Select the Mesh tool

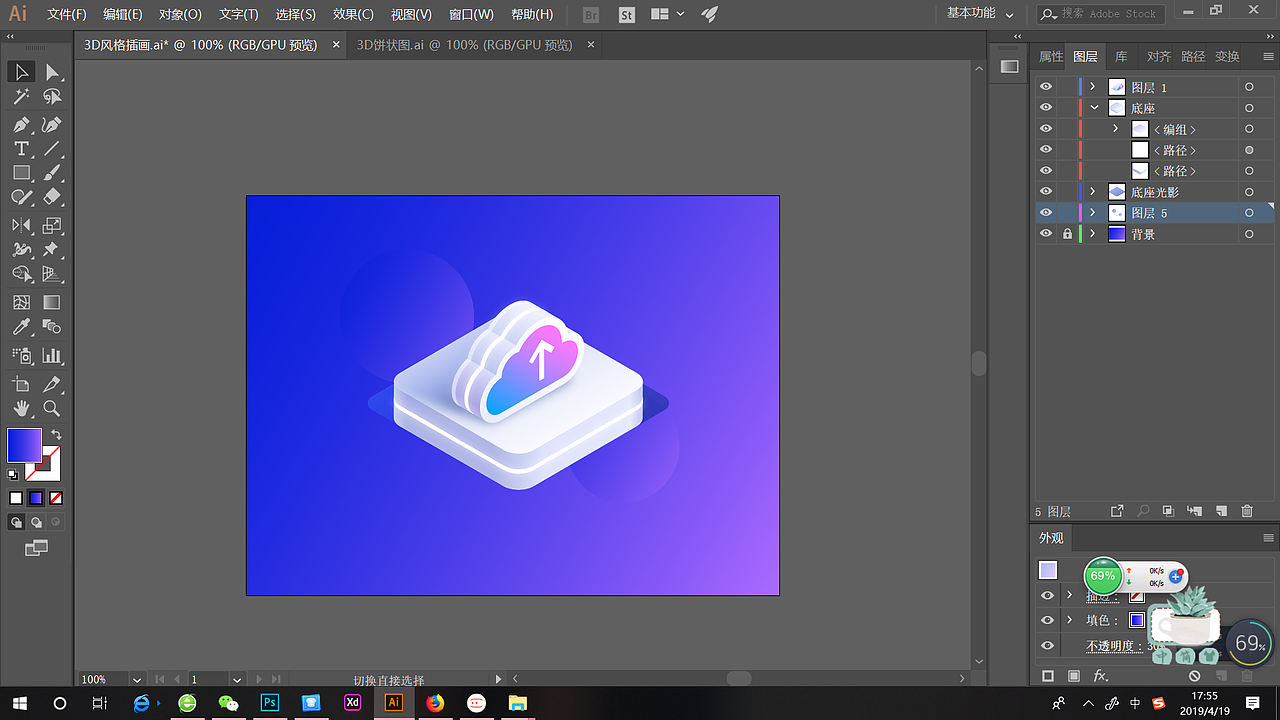[21, 302]
